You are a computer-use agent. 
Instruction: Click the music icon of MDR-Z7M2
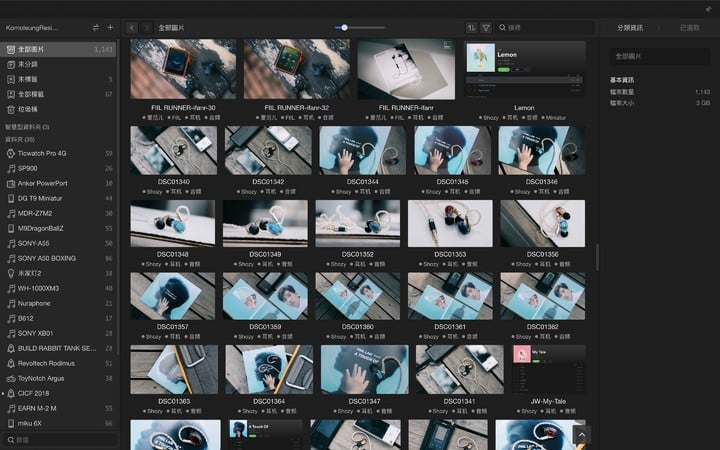click(11, 214)
